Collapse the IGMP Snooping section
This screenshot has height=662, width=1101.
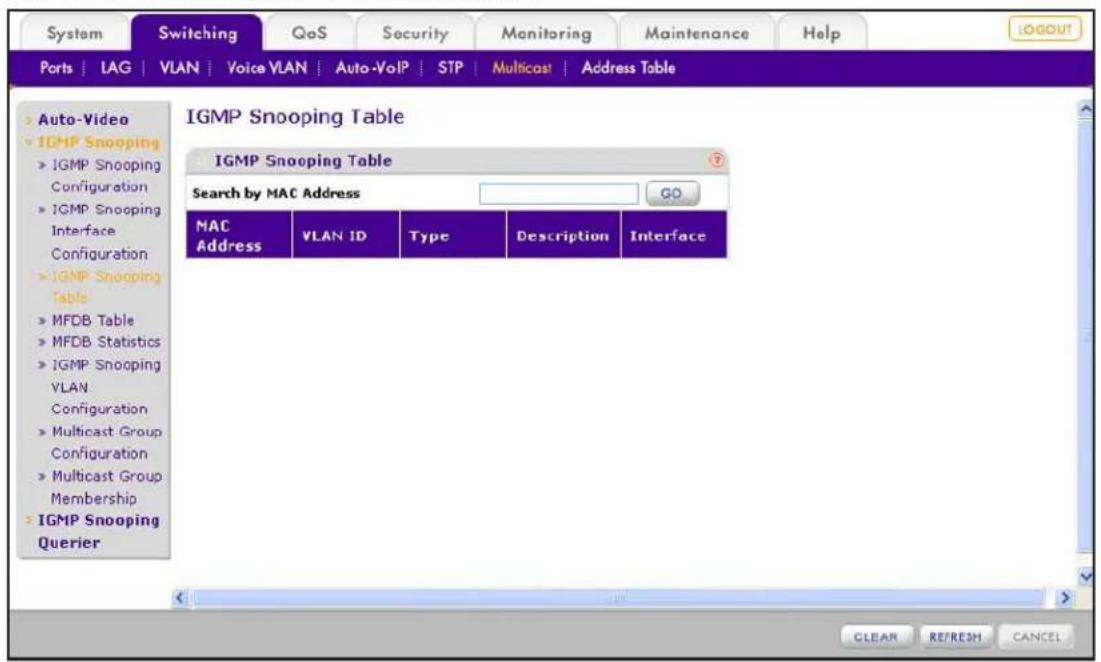click(x=98, y=142)
